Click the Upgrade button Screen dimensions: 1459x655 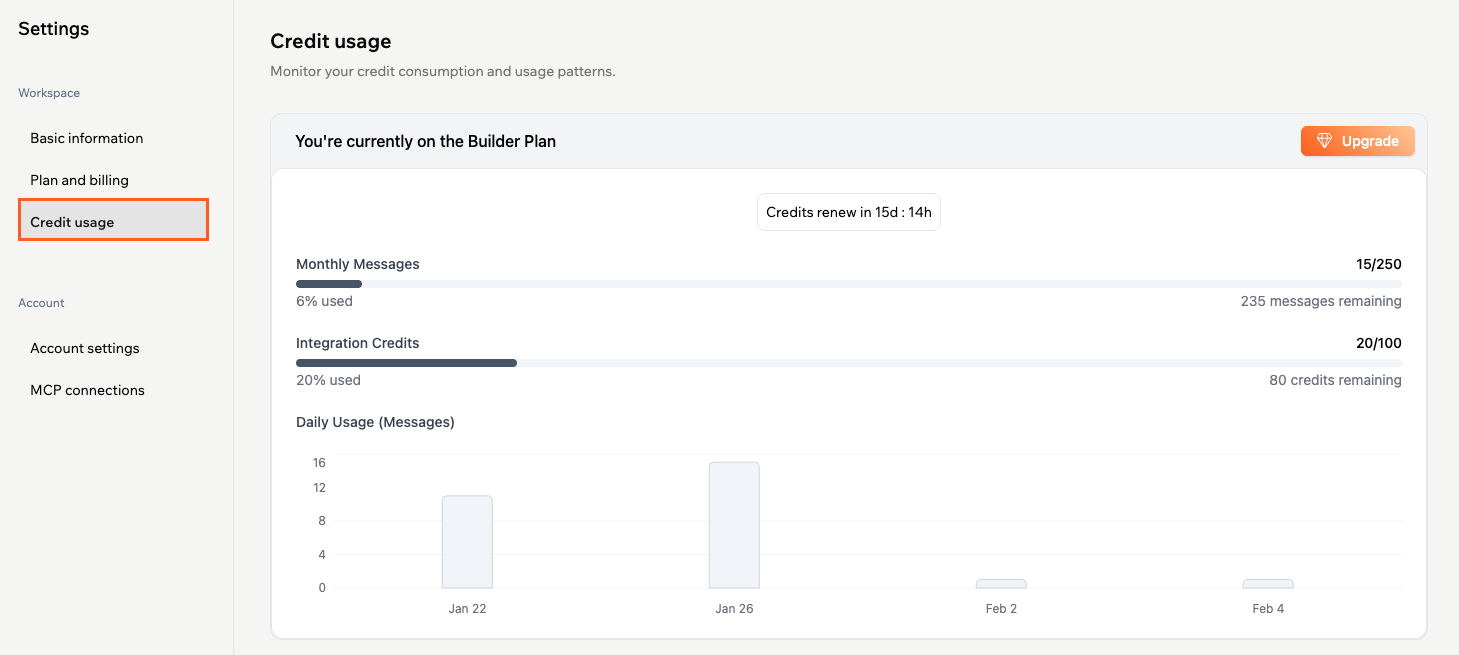click(x=1357, y=140)
